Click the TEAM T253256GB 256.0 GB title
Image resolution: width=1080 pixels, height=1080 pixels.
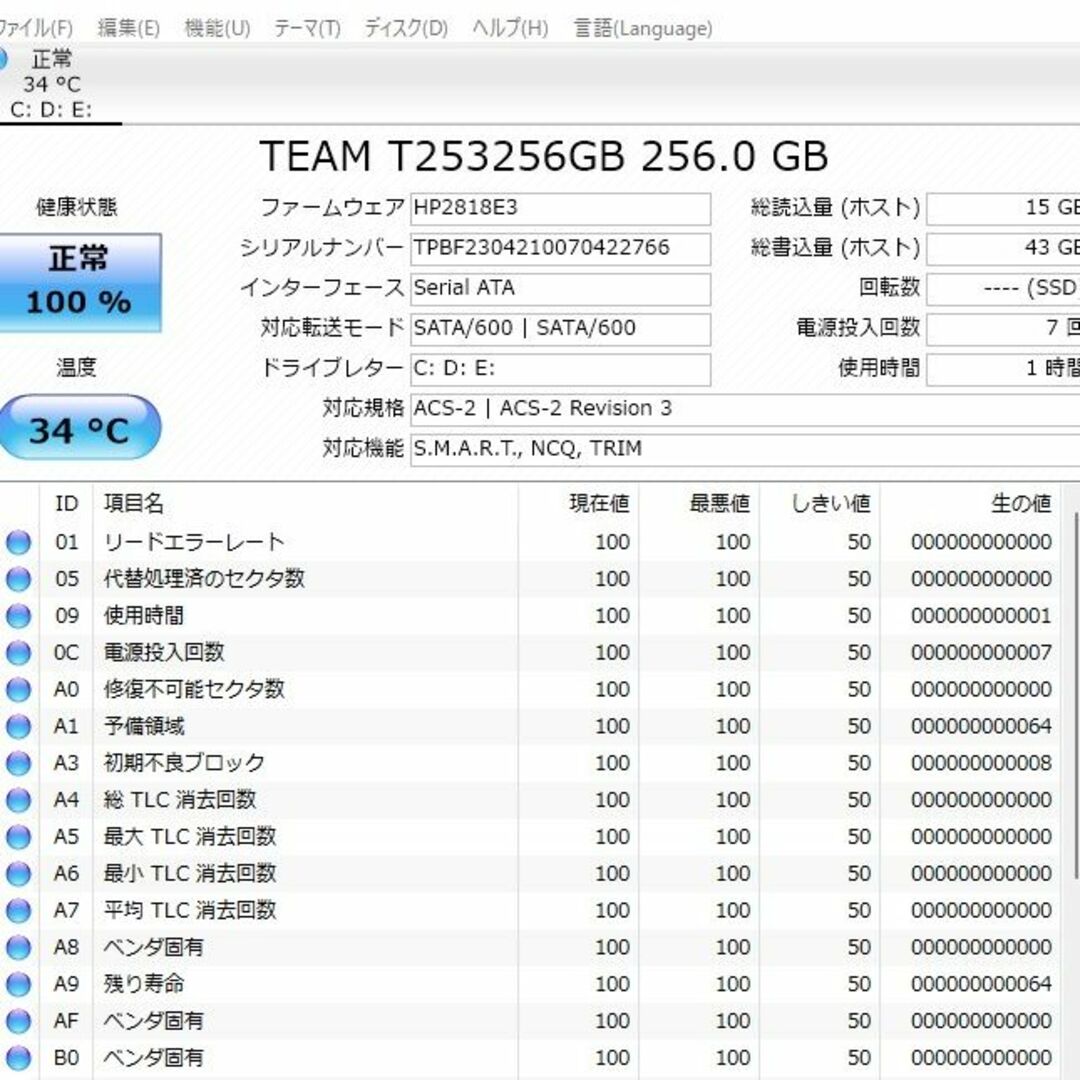point(543,156)
